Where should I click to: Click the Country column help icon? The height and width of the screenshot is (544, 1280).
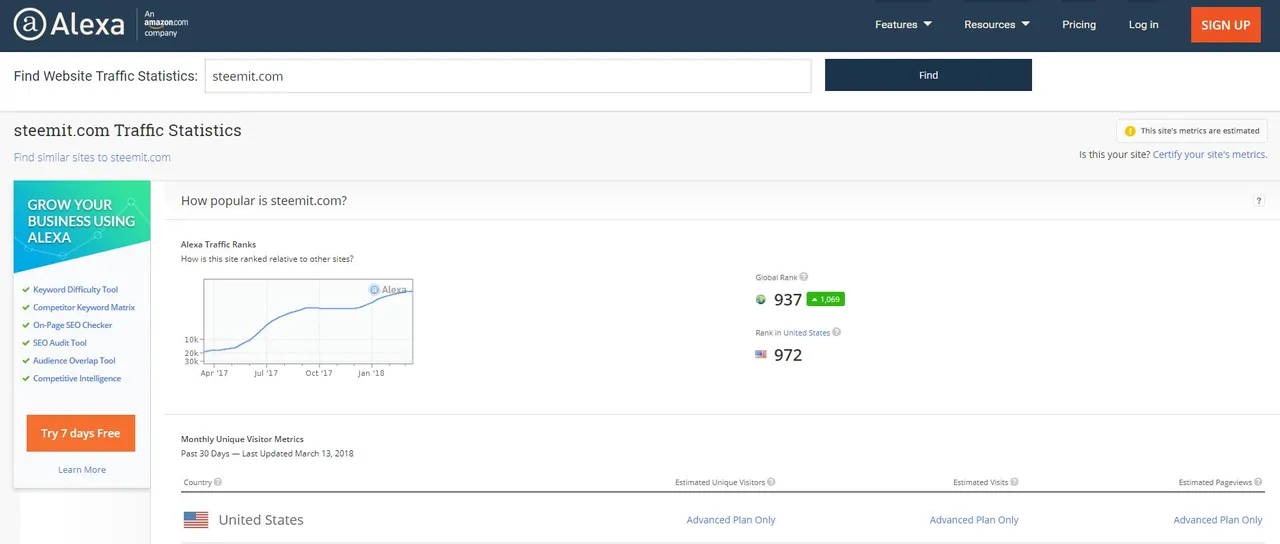point(218,482)
